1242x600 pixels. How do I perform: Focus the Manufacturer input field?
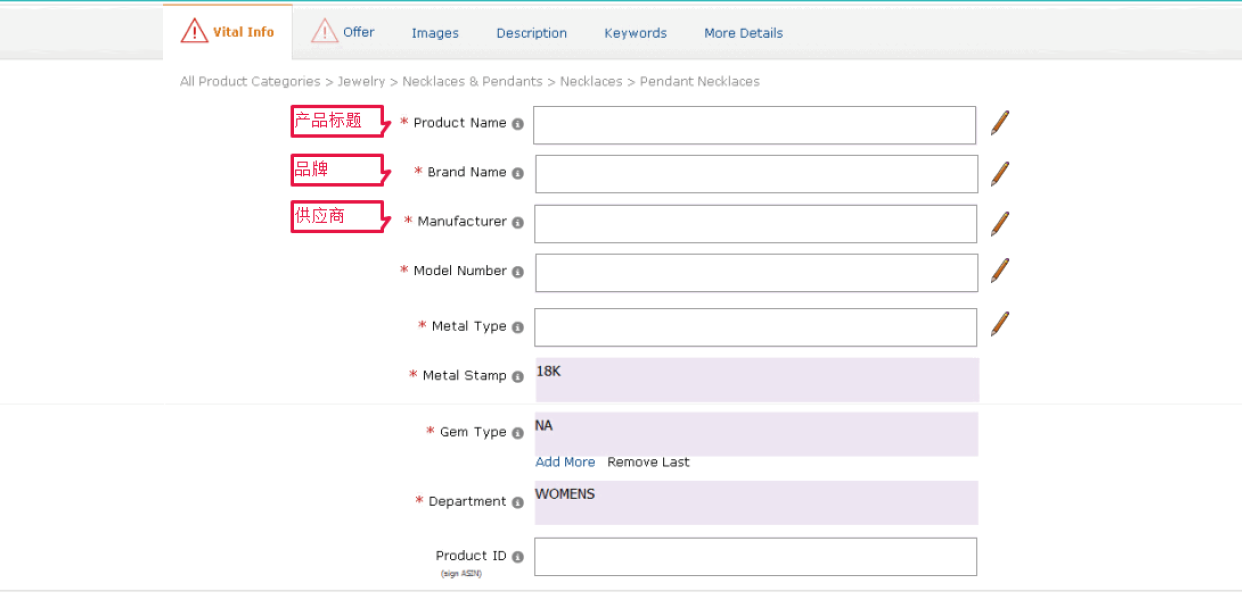coord(756,224)
